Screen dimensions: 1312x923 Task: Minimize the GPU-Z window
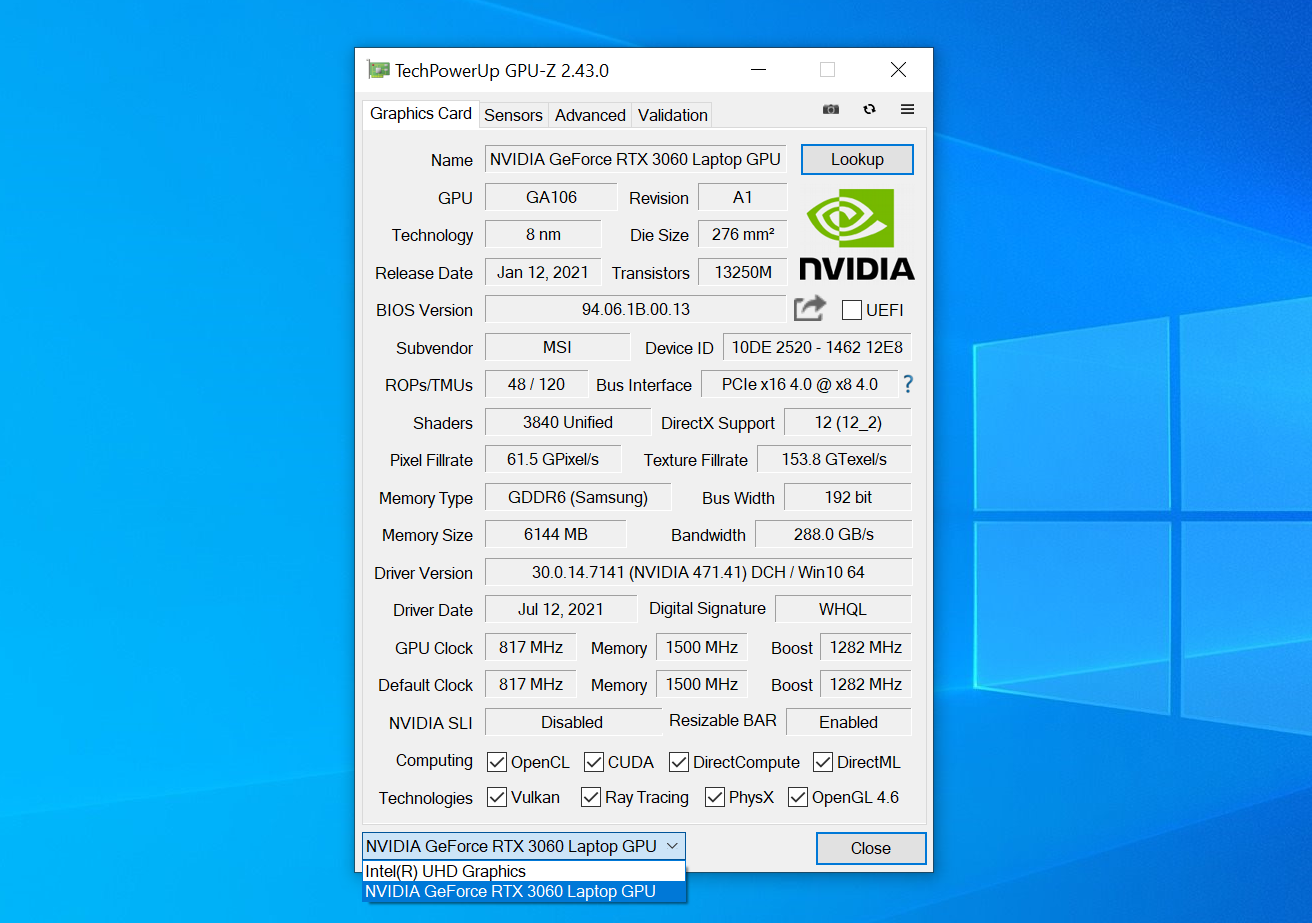[x=760, y=70]
